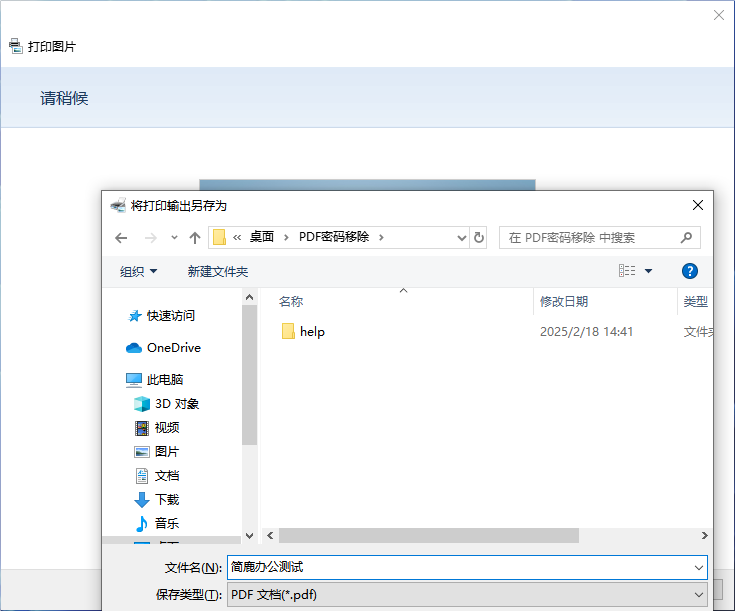Open the 组织 menu
Viewport: 735px width, 611px height.
pyautogui.click(x=138, y=272)
